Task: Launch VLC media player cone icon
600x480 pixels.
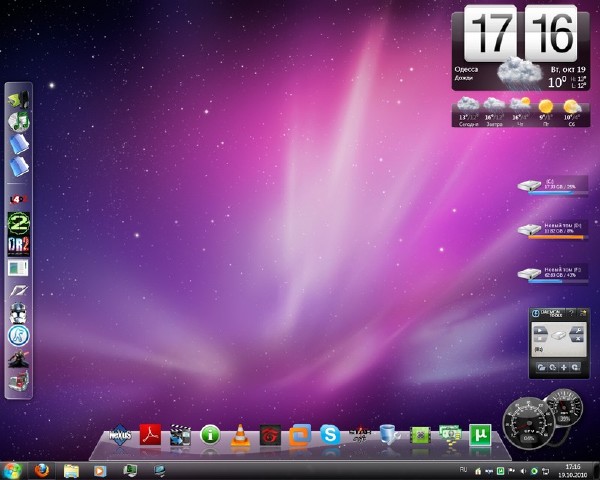Action: pyautogui.click(x=240, y=435)
